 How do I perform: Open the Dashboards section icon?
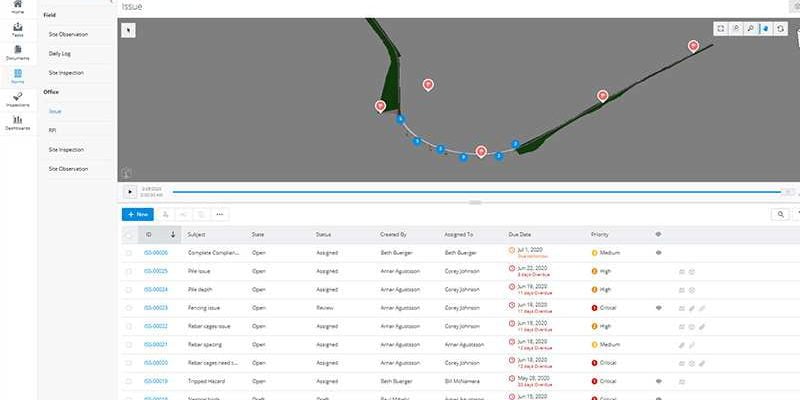point(18,122)
